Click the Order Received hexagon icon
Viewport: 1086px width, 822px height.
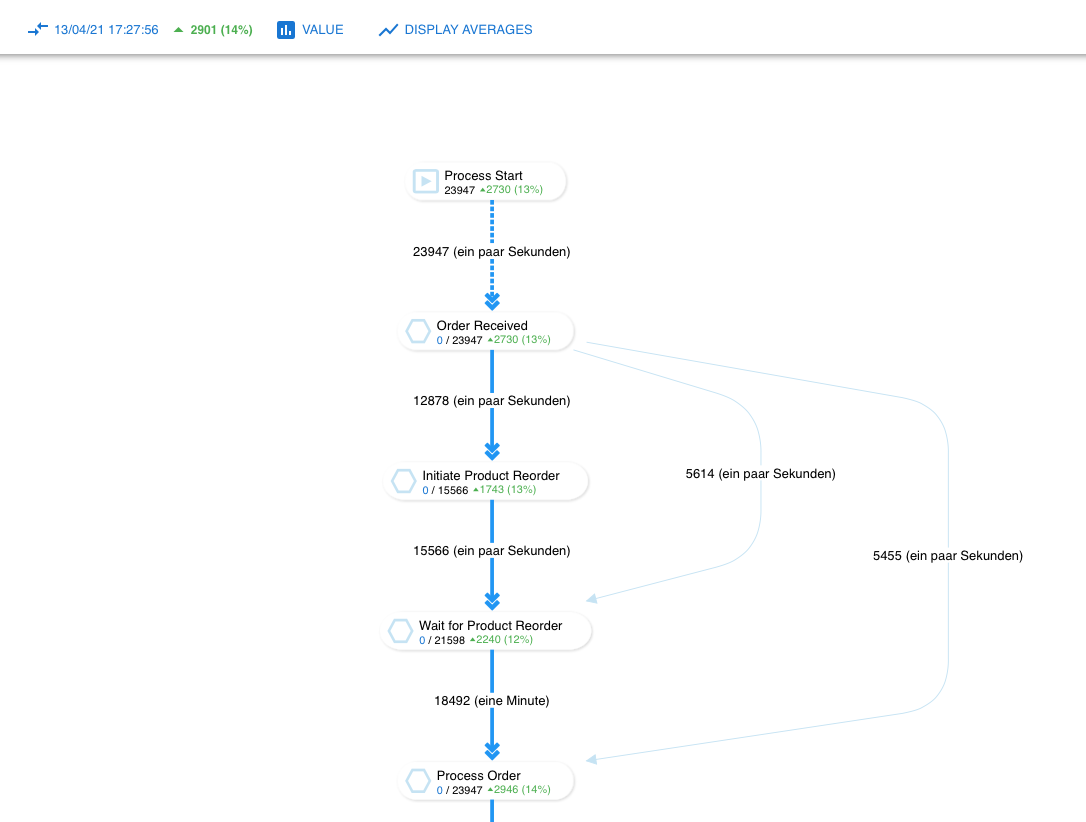tap(418, 331)
